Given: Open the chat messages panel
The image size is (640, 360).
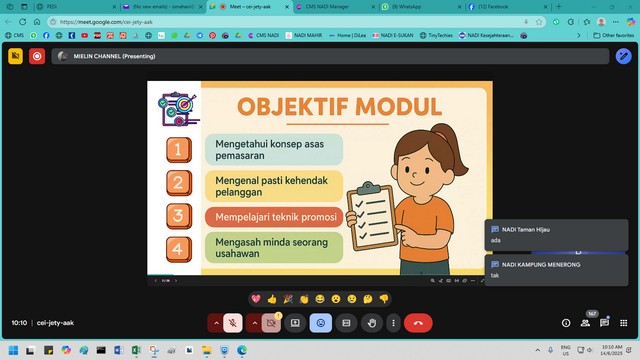Looking at the screenshot, I should coord(604,323).
